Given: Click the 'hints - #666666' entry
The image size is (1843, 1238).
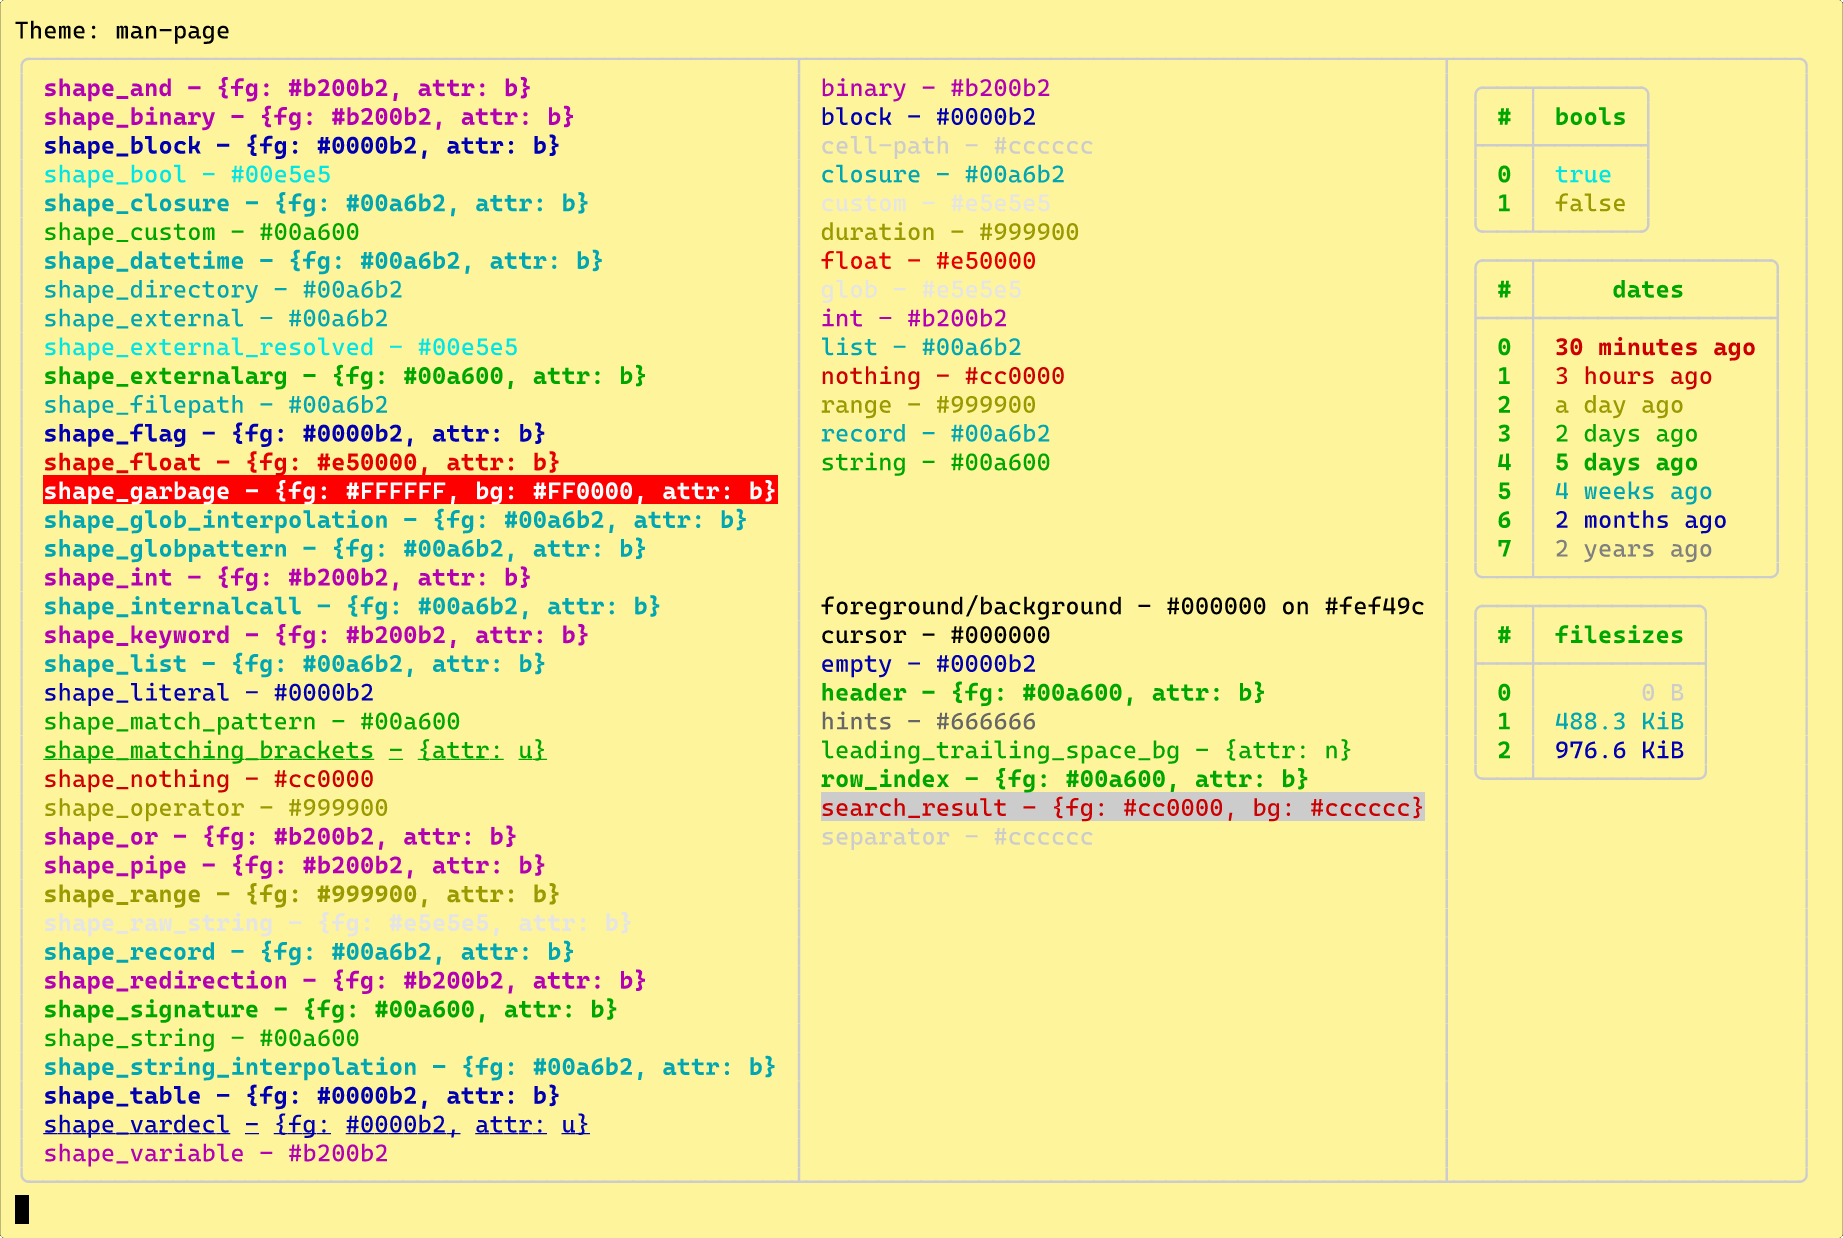Looking at the screenshot, I should (x=928, y=722).
